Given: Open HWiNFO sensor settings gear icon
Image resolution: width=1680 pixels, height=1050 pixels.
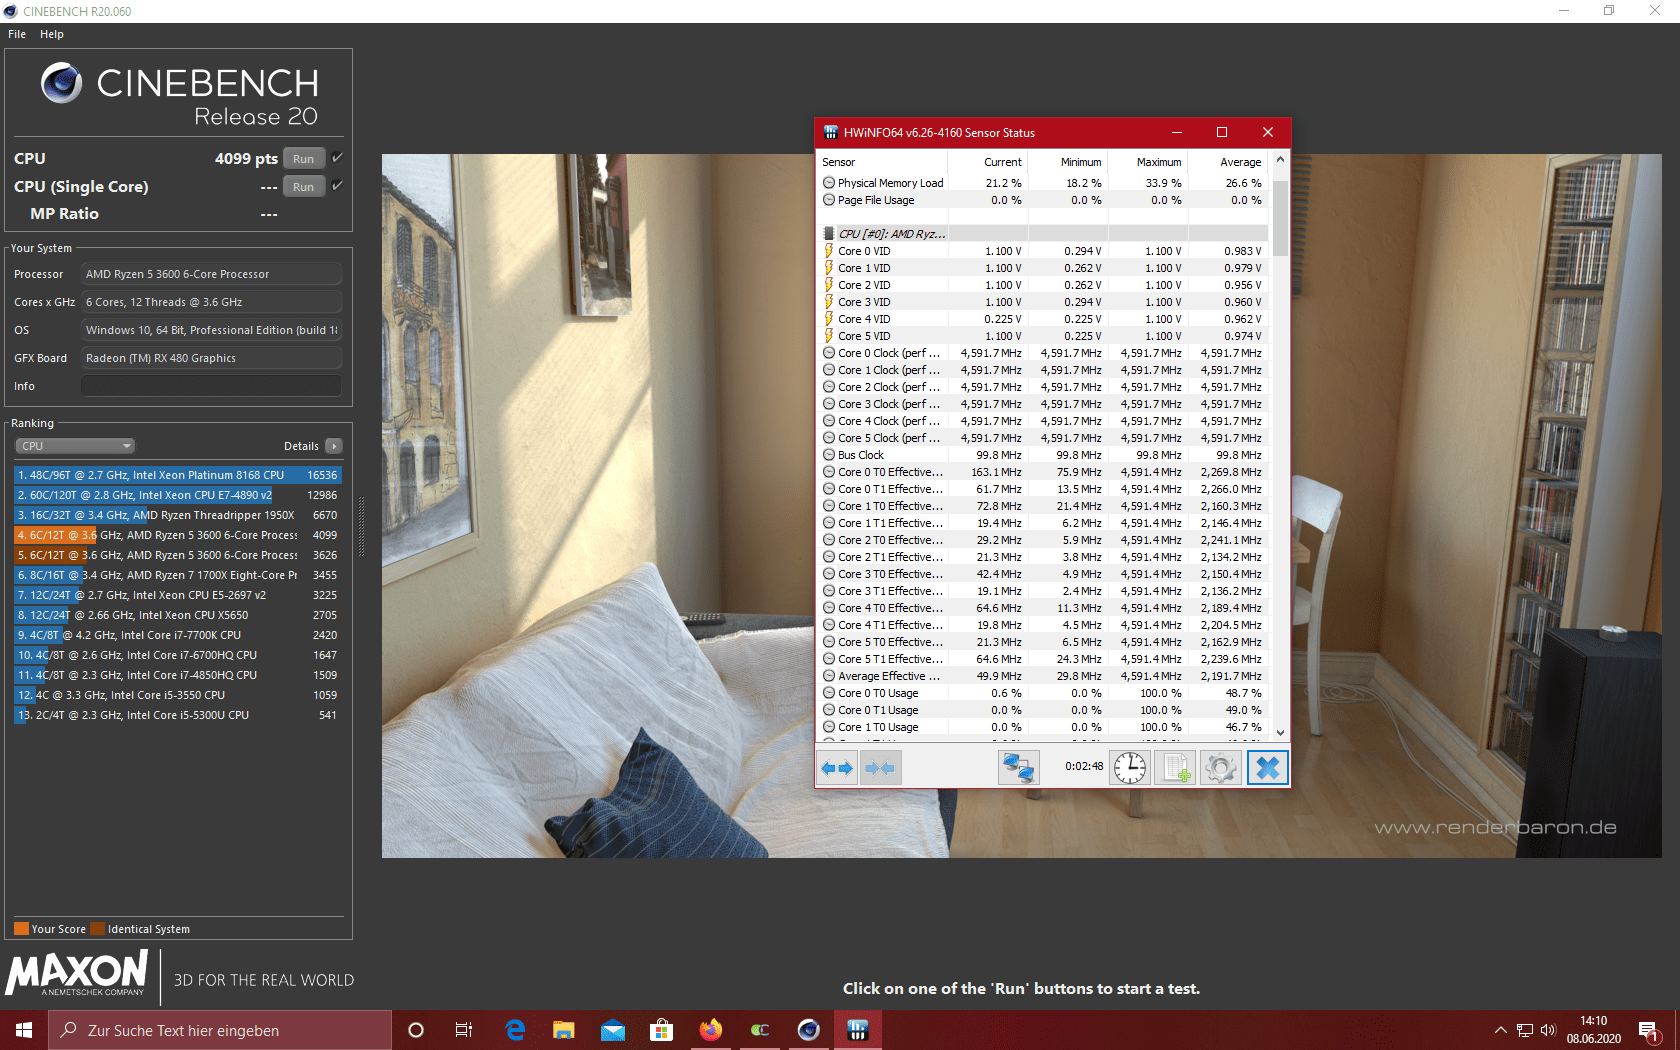Looking at the screenshot, I should [x=1221, y=768].
